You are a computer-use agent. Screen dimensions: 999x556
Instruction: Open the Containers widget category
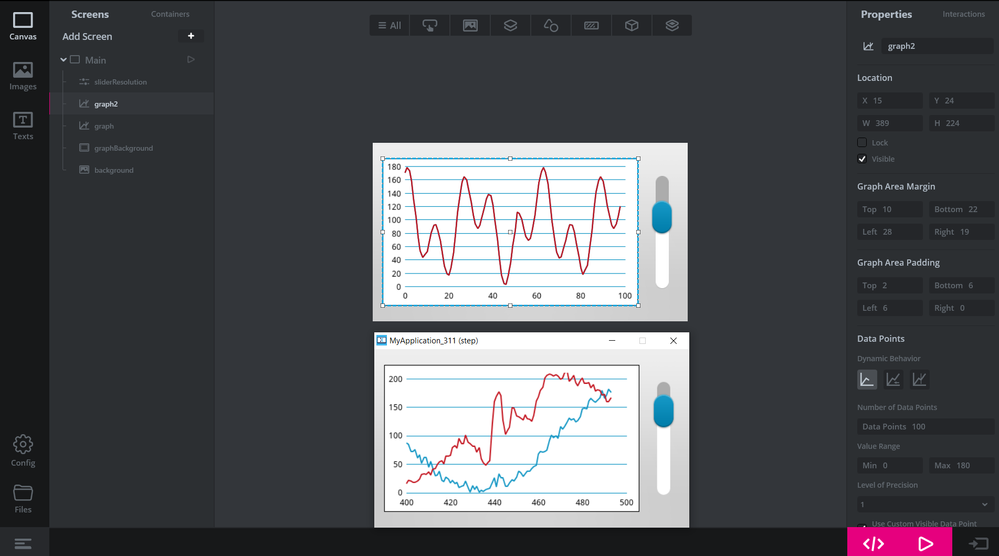tap(510, 25)
